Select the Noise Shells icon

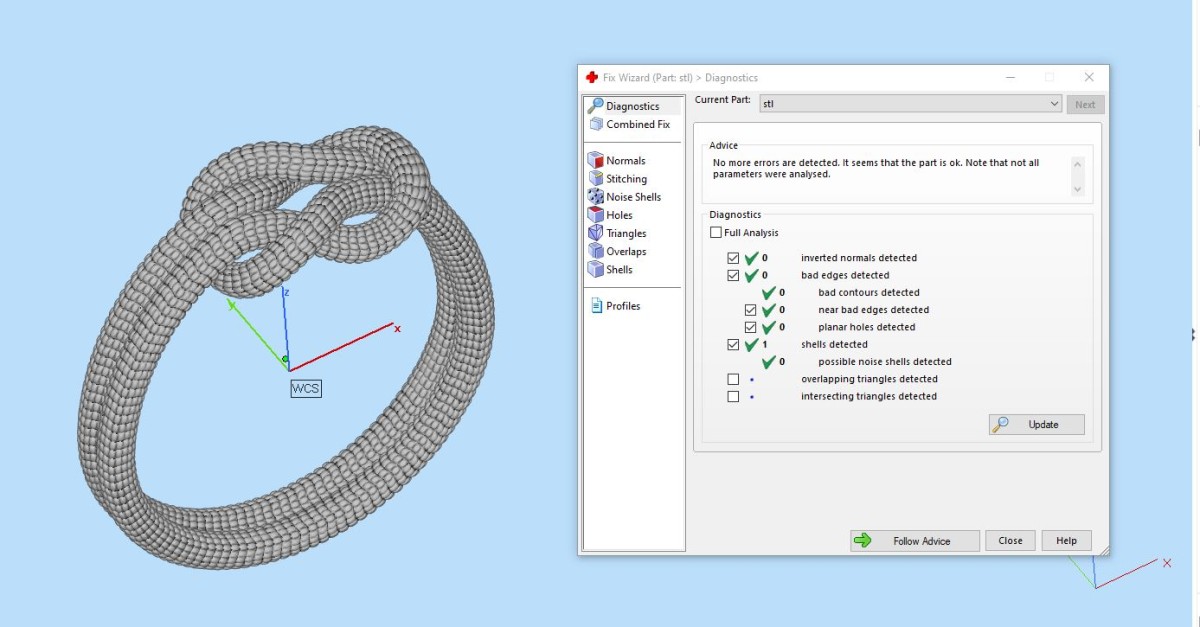595,197
